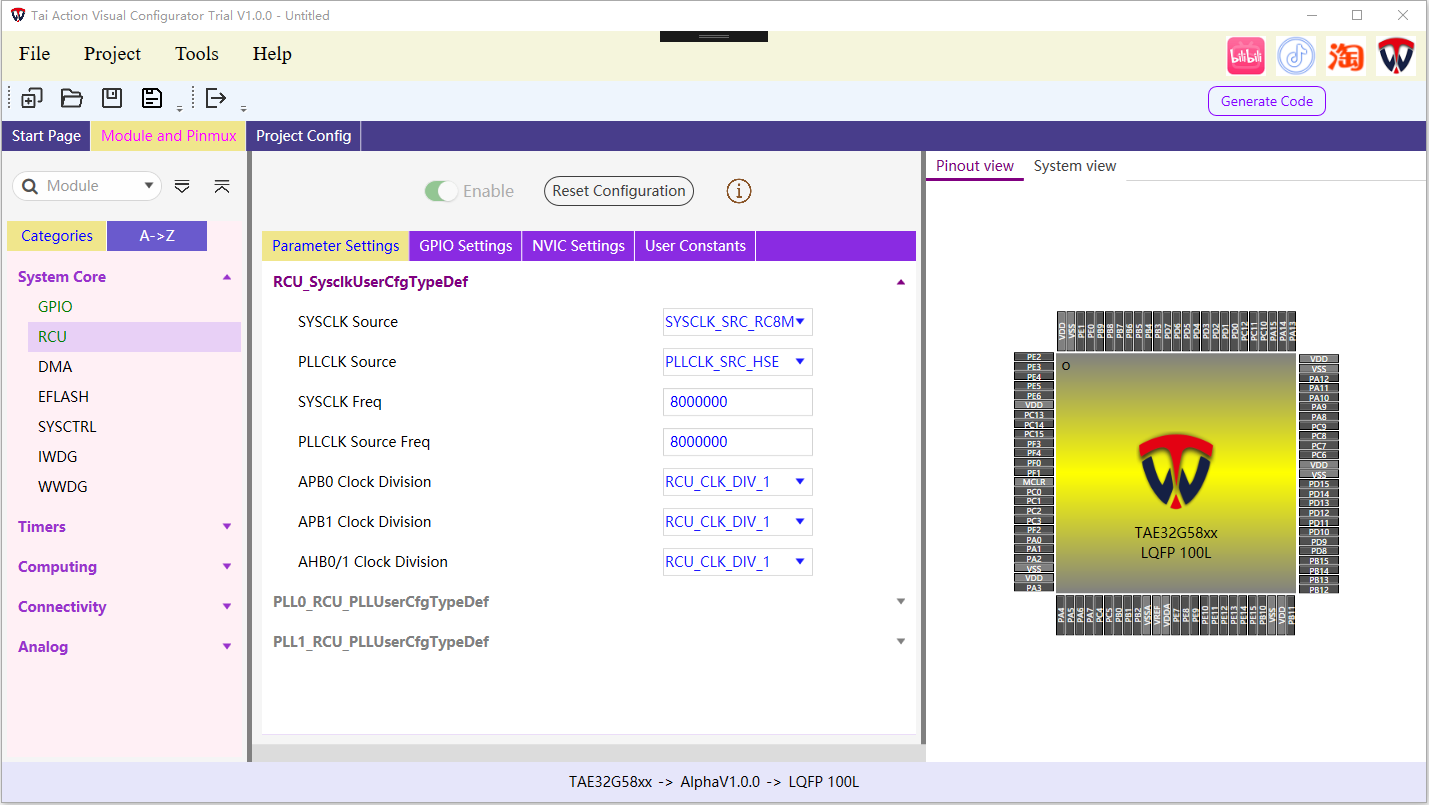Switch to the GPIO Settings tab
This screenshot has height=805, width=1429.
[x=465, y=246]
